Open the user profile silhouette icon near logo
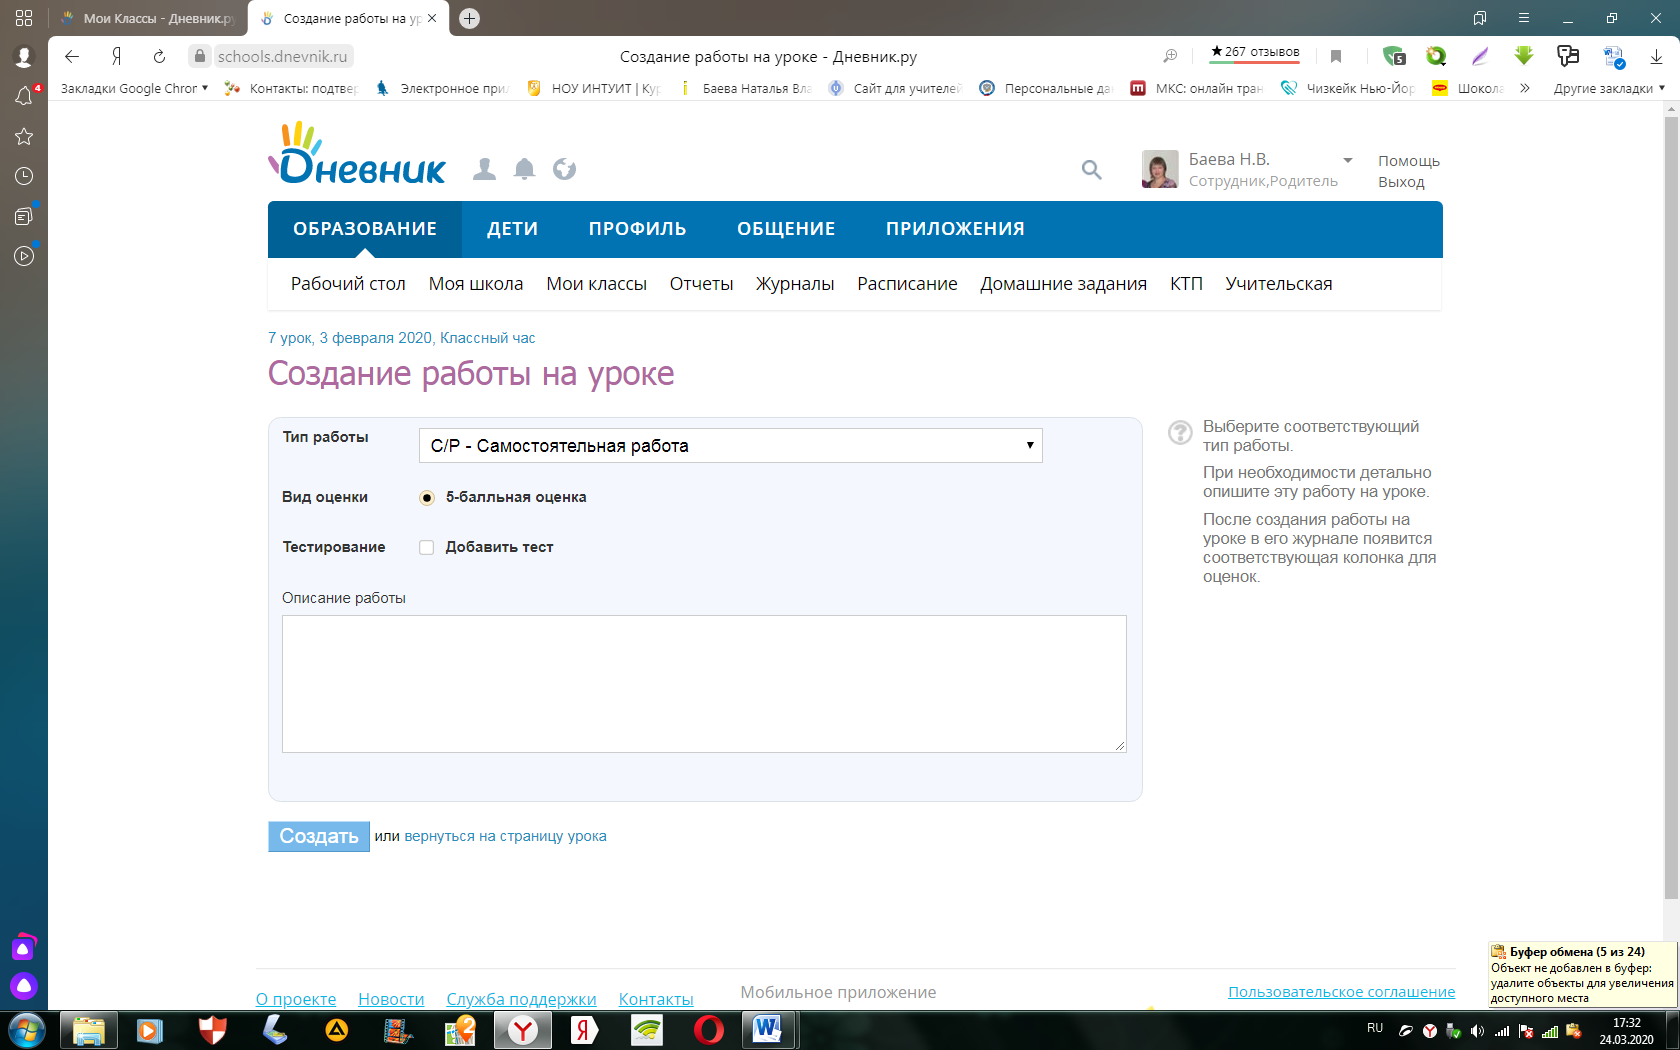 484,169
